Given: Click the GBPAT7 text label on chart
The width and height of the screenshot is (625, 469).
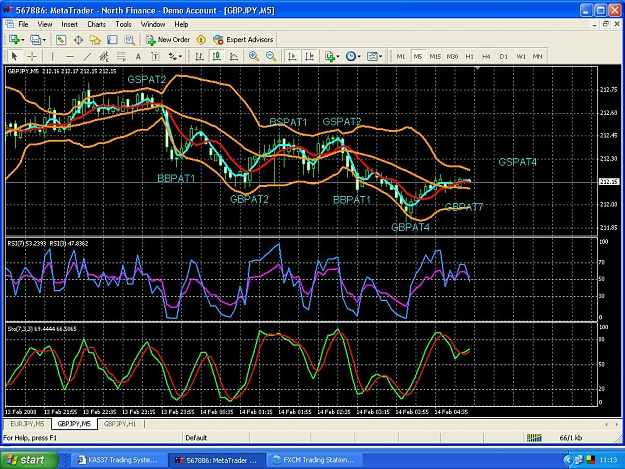Looking at the screenshot, I should click(x=464, y=207).
